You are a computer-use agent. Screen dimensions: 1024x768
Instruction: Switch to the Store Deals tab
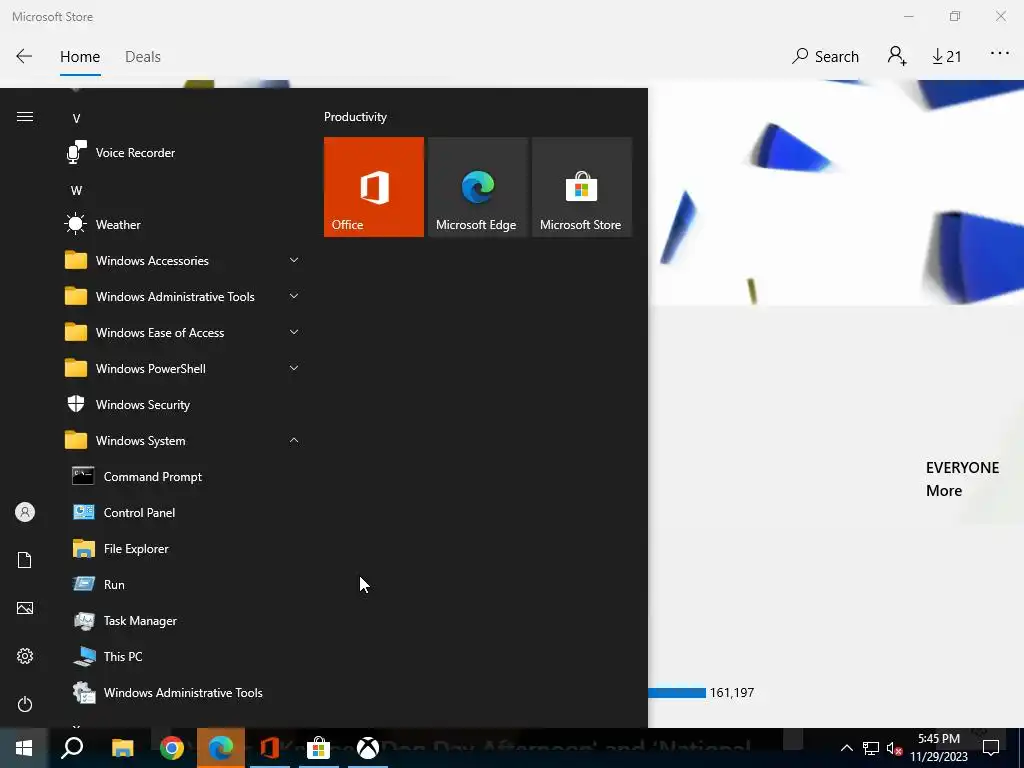pos(143,57)
